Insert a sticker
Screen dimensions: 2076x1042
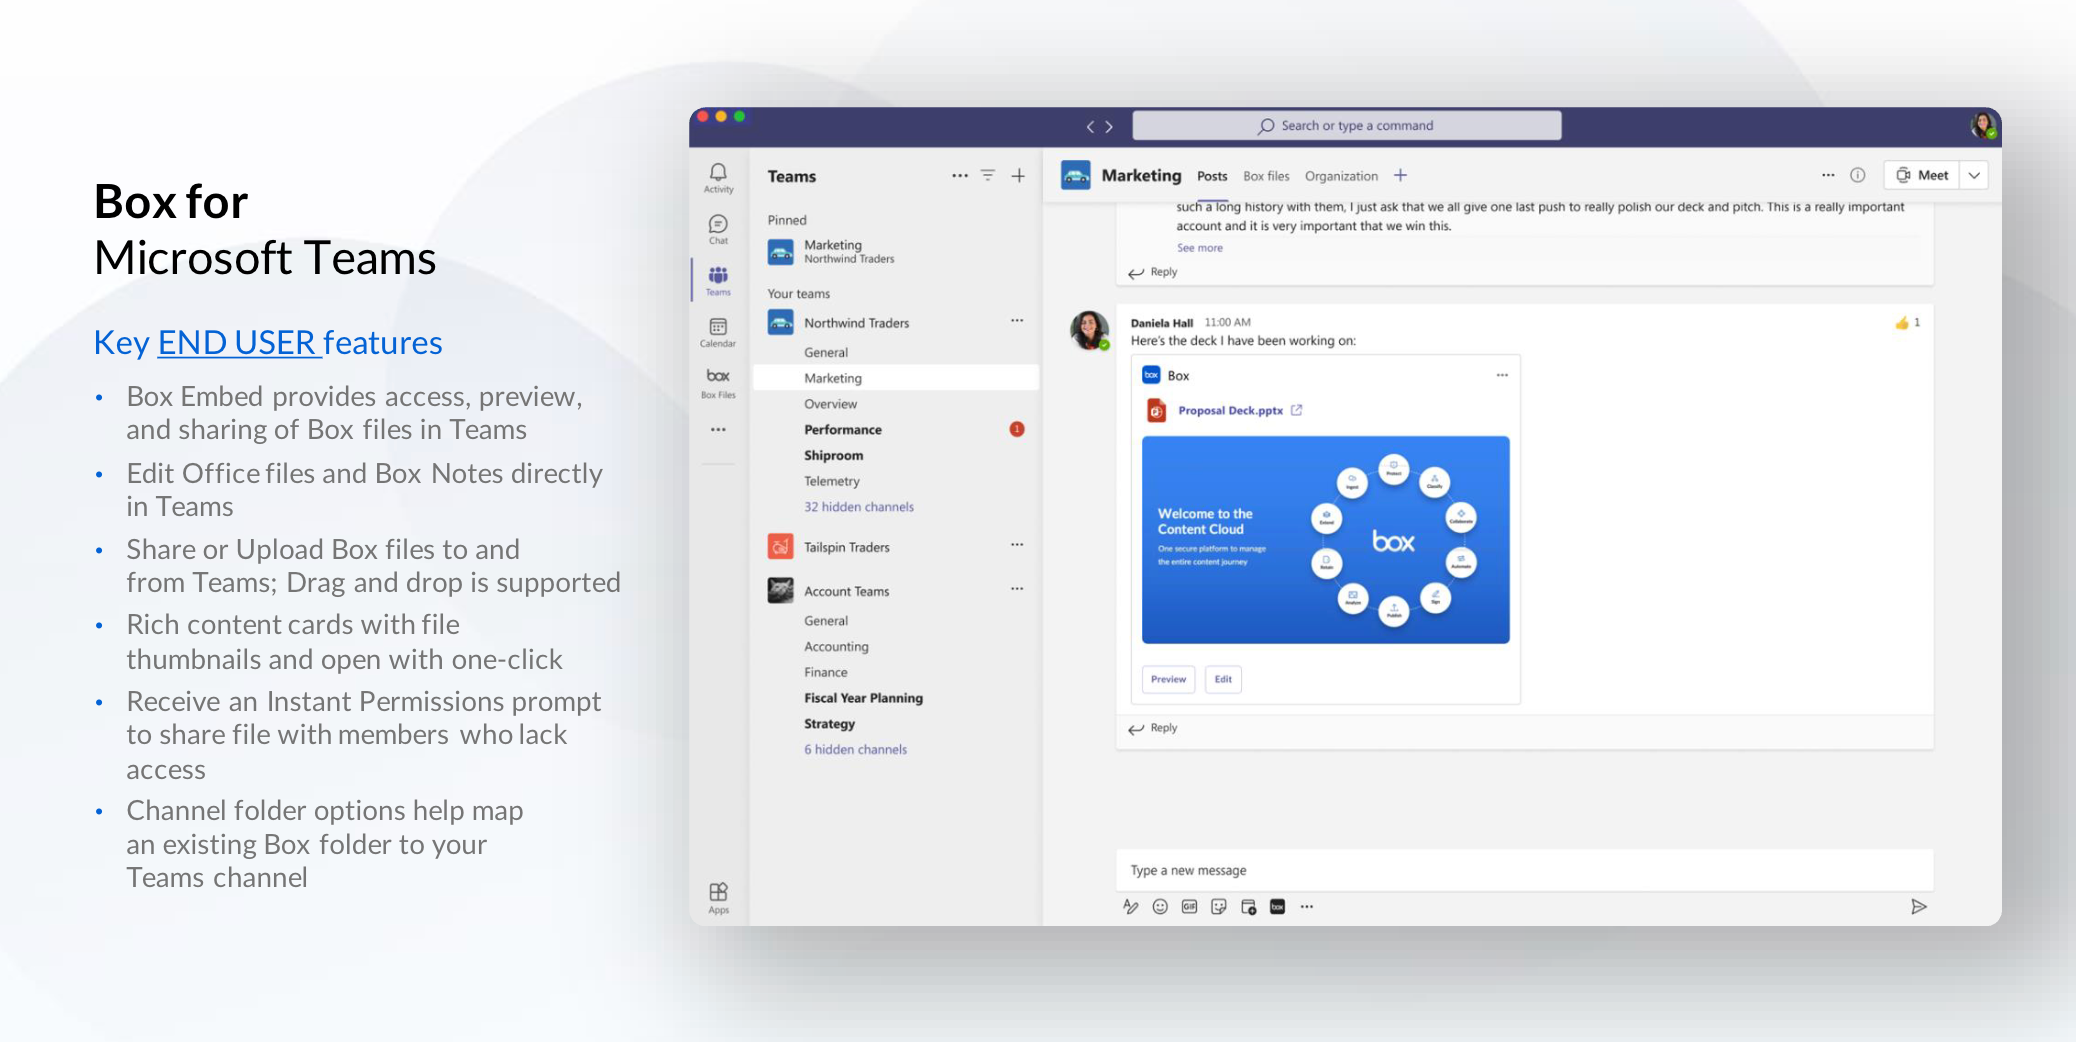[1218, 907]
